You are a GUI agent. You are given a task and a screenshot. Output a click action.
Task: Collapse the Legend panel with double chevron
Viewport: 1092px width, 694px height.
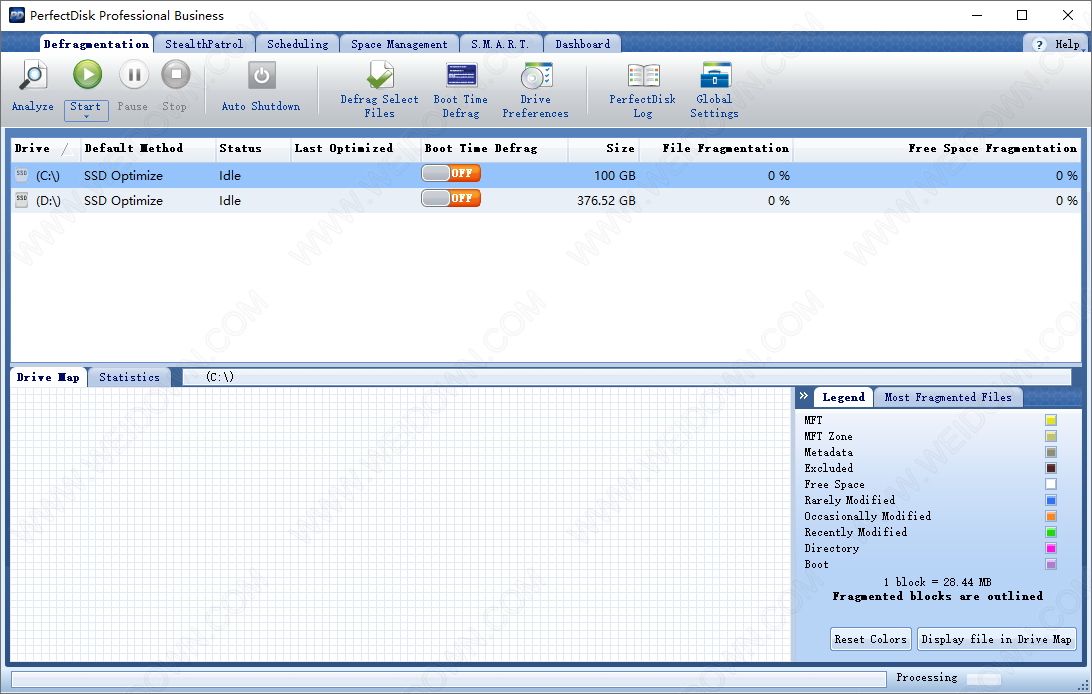pos(804,397)
